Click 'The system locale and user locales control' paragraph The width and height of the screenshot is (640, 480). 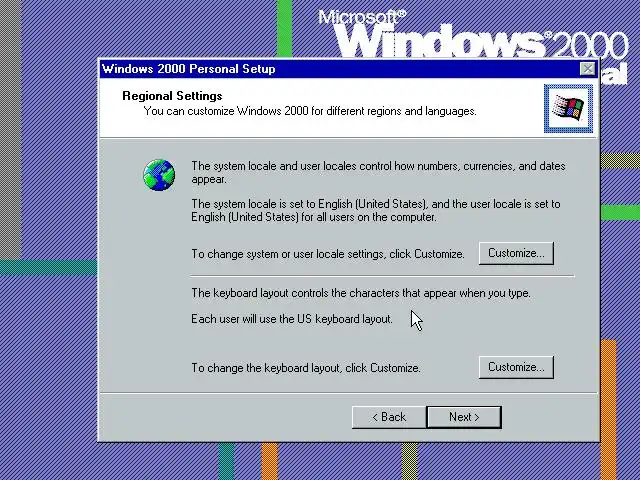click(378, 172)
